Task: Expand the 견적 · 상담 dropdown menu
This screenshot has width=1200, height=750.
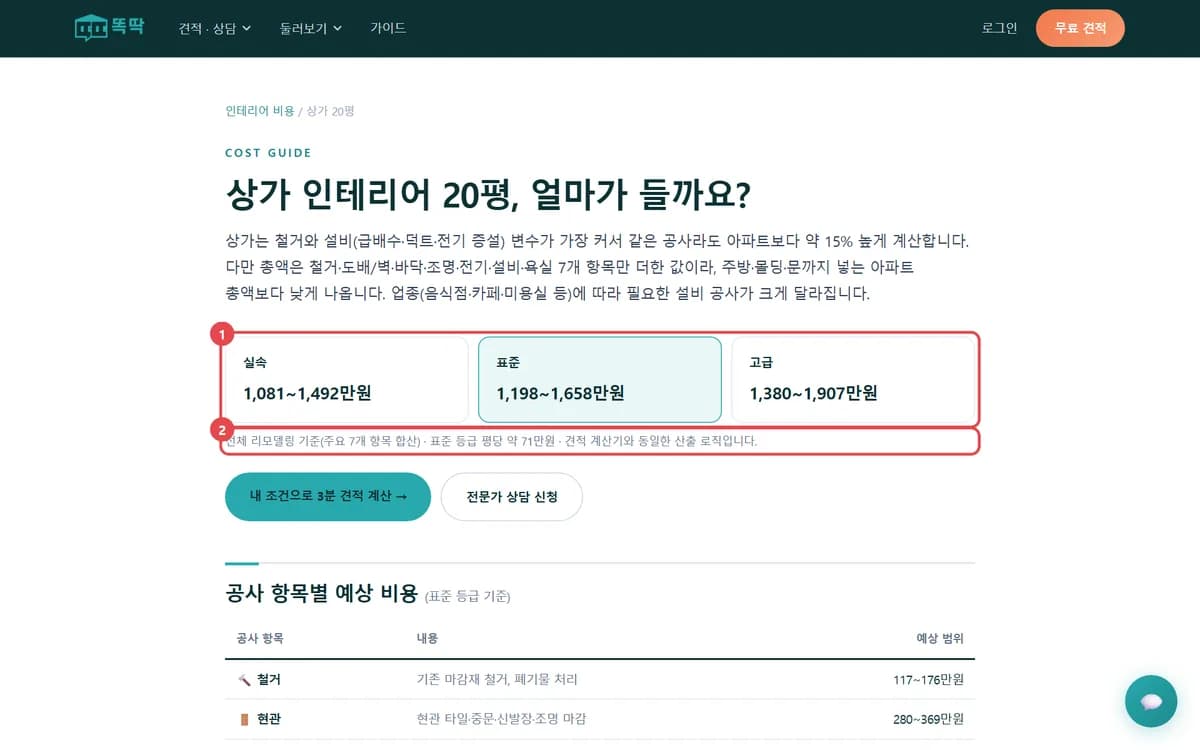Action: [215, 28]
